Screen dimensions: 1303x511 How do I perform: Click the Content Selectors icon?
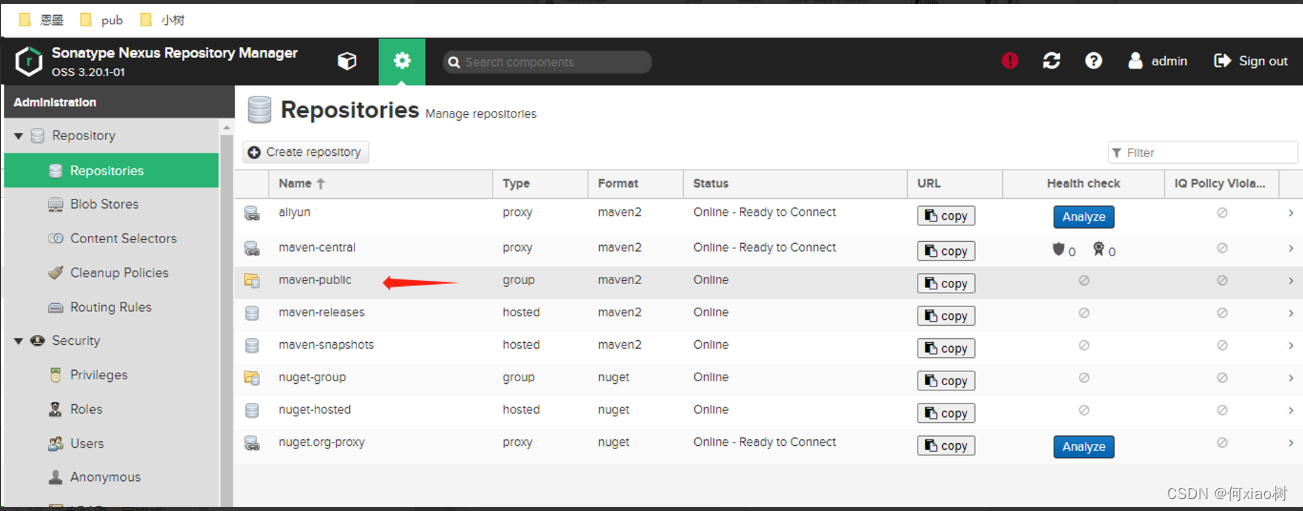click(56, 238)
